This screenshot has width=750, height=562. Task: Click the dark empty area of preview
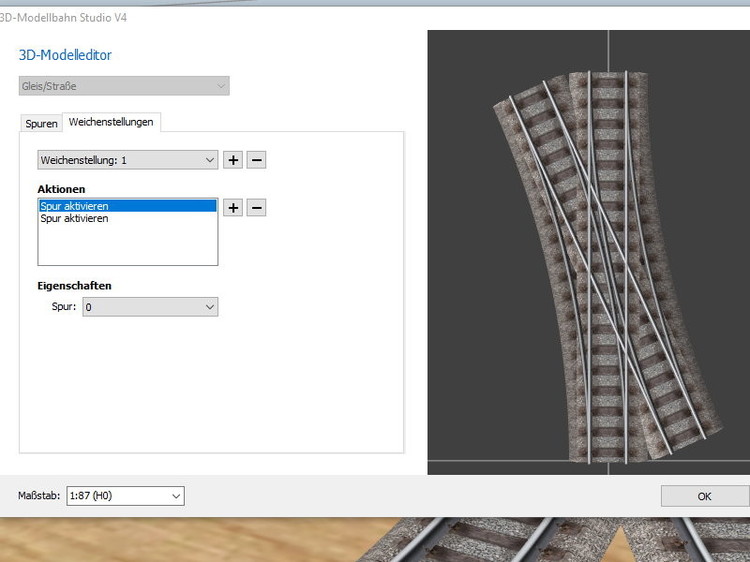pyautogui.click(x=470, y=400)
